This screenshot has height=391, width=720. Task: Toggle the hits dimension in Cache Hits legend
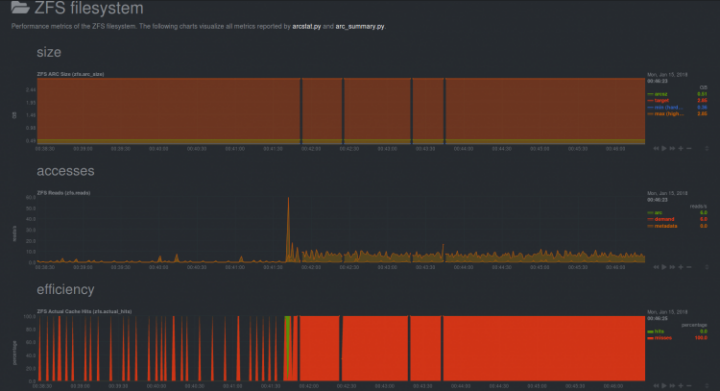click(656, 331)
